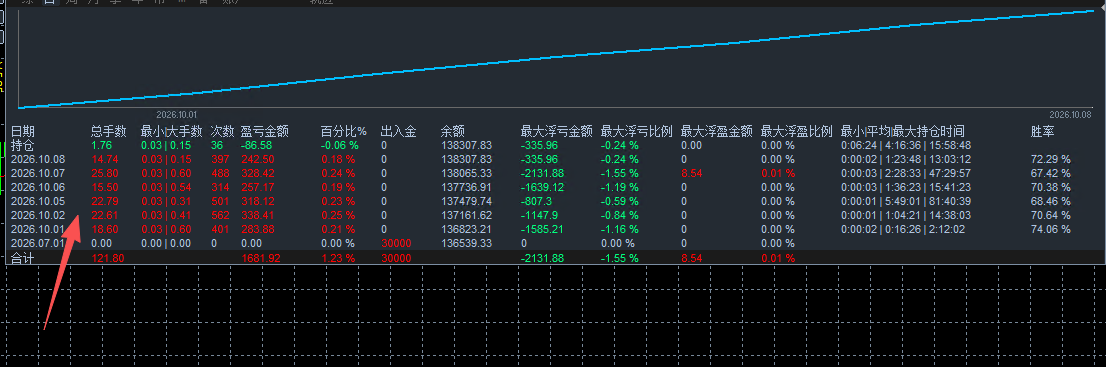Click the 日期 column header
The height and width of the screenshot is (367, 1106).
23,131
